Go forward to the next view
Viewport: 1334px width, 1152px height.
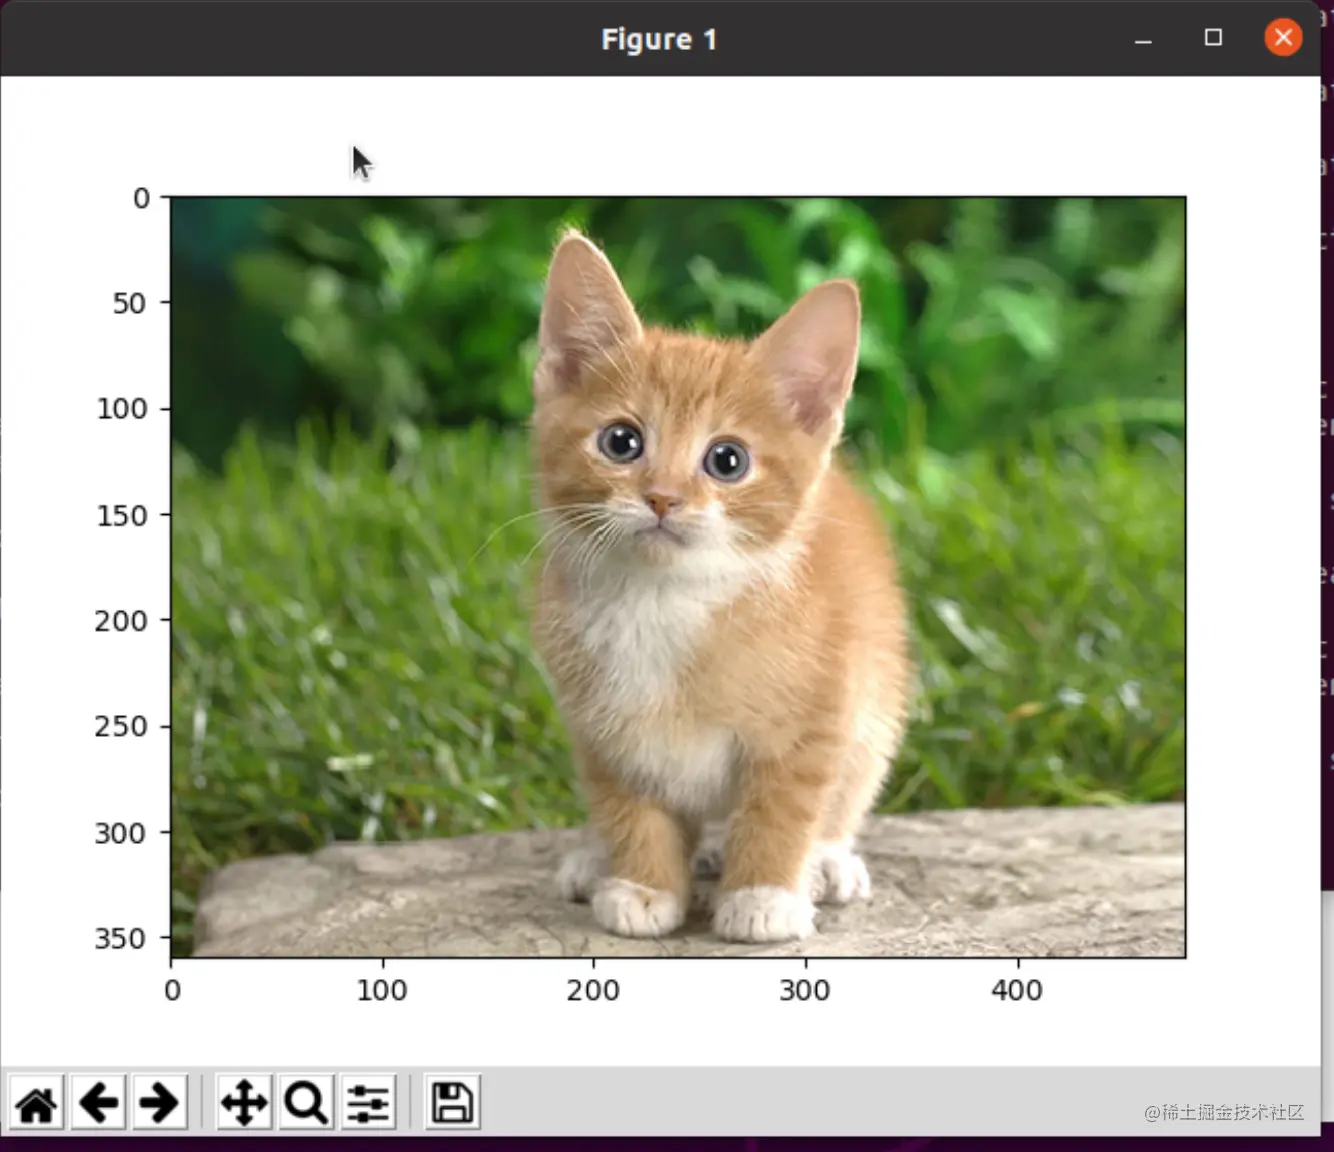point(160,1103)
